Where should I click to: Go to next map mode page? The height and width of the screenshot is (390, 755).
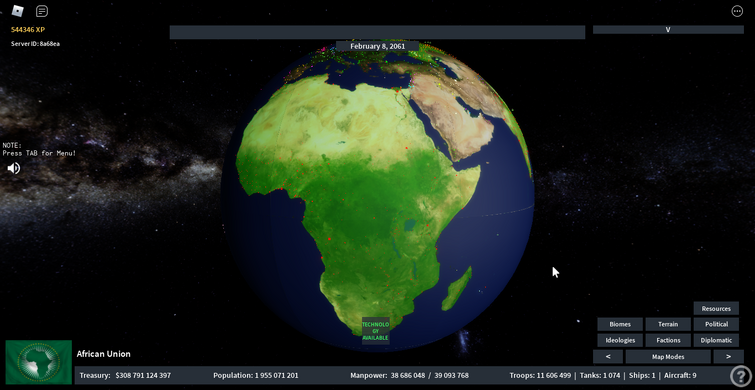[x=728, y=356]
